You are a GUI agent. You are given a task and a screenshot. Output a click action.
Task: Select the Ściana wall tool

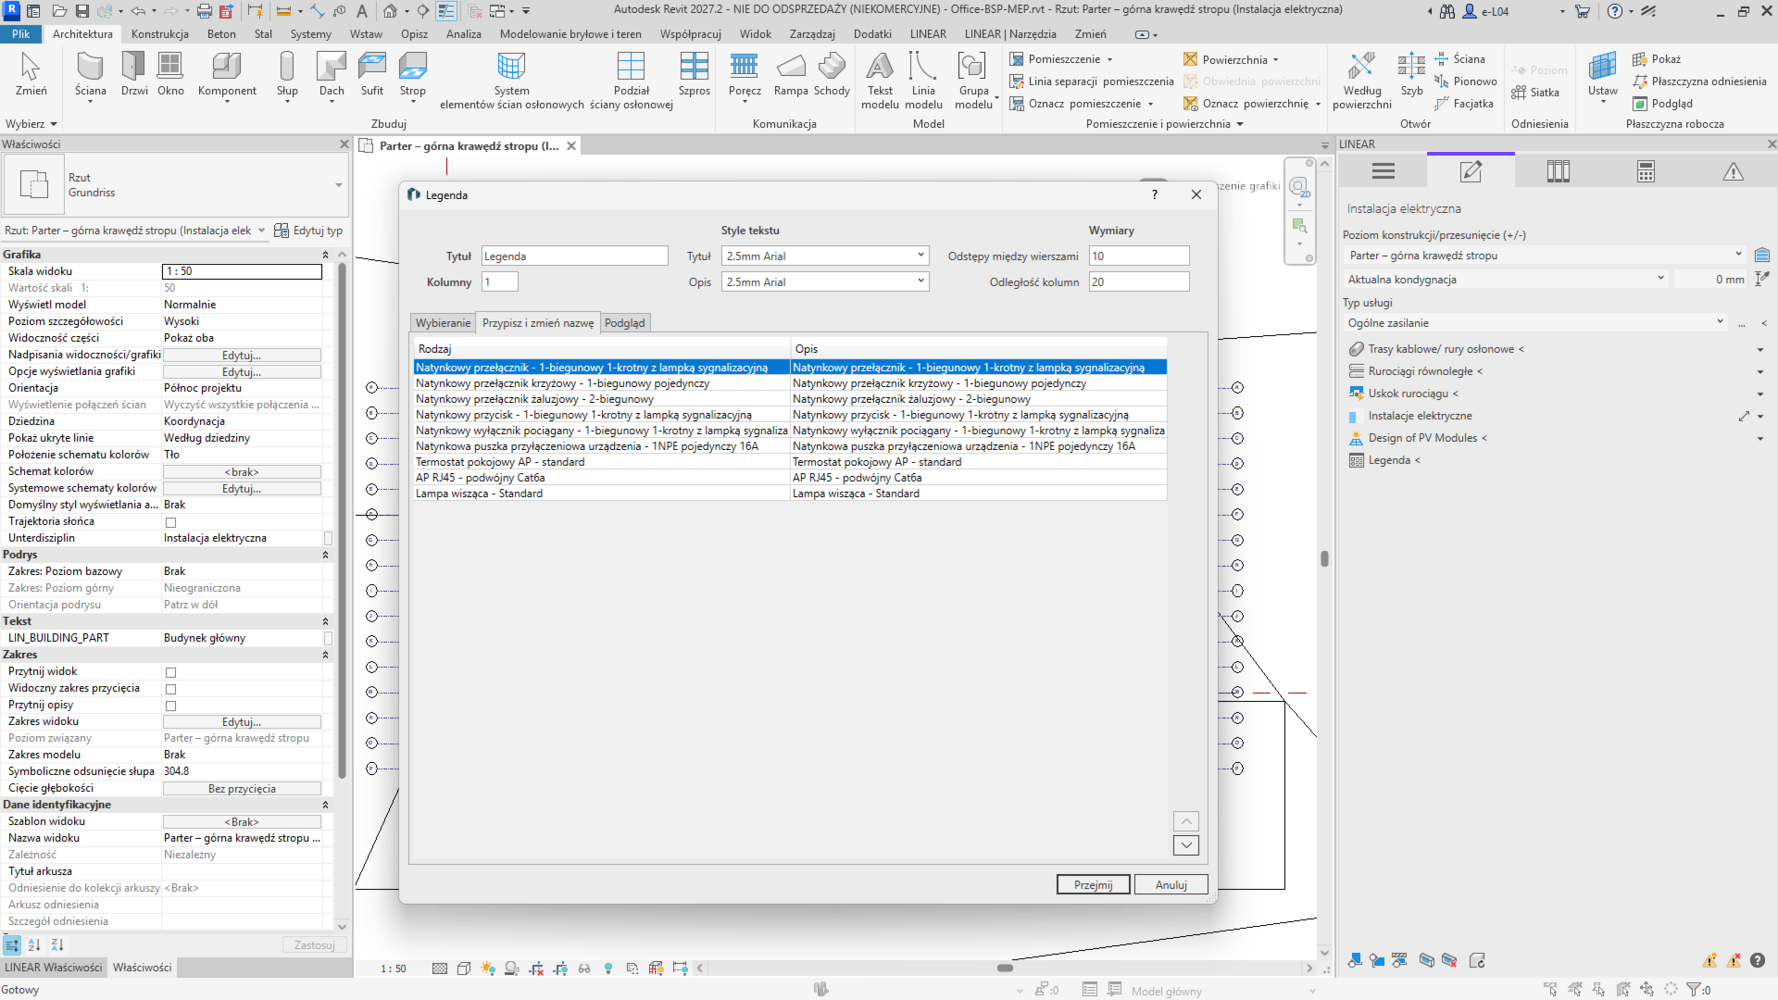click(90, 75)
